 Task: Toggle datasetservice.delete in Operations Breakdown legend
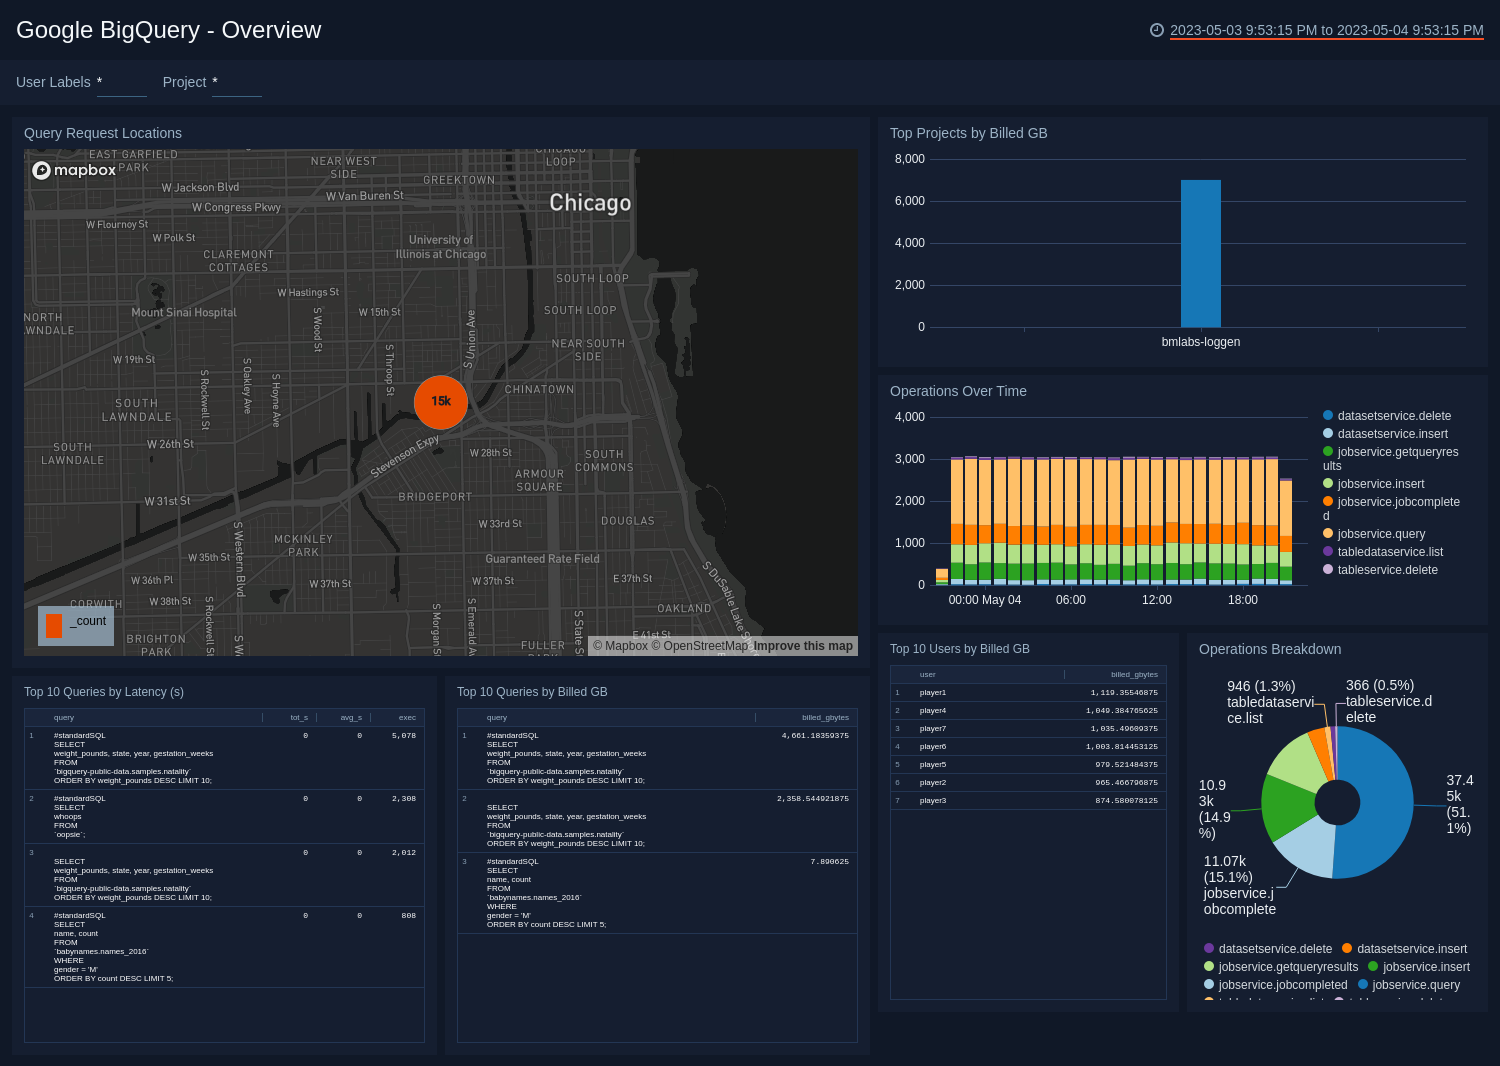[1268, 949]
